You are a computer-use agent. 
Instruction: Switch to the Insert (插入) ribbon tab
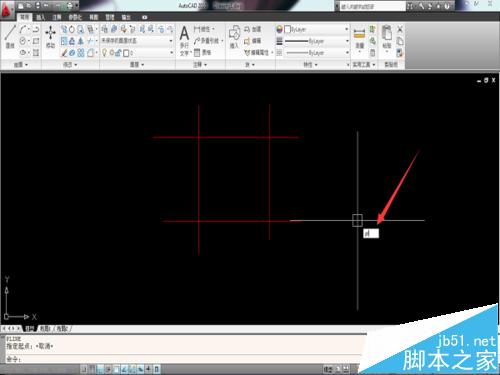tap(41, 17)
